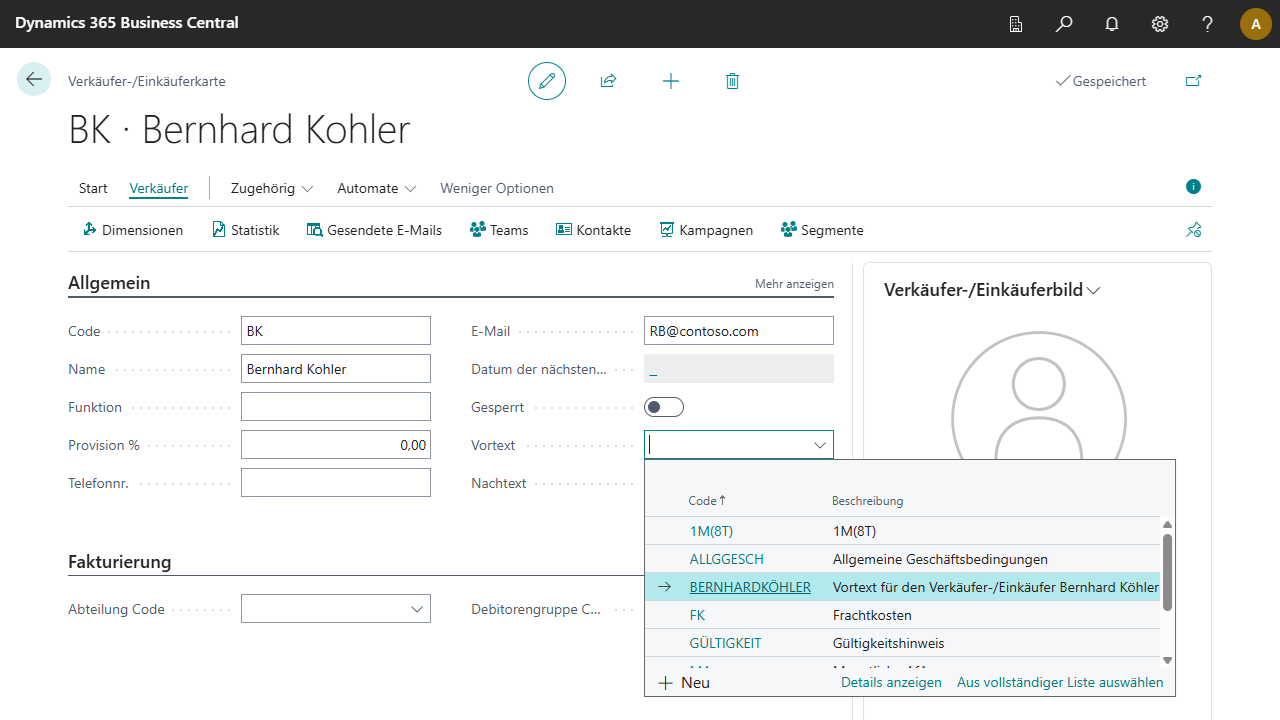Select the ALLGGESCH row in list
This screenshot has height=720, width=1280.
click(726, 559)
